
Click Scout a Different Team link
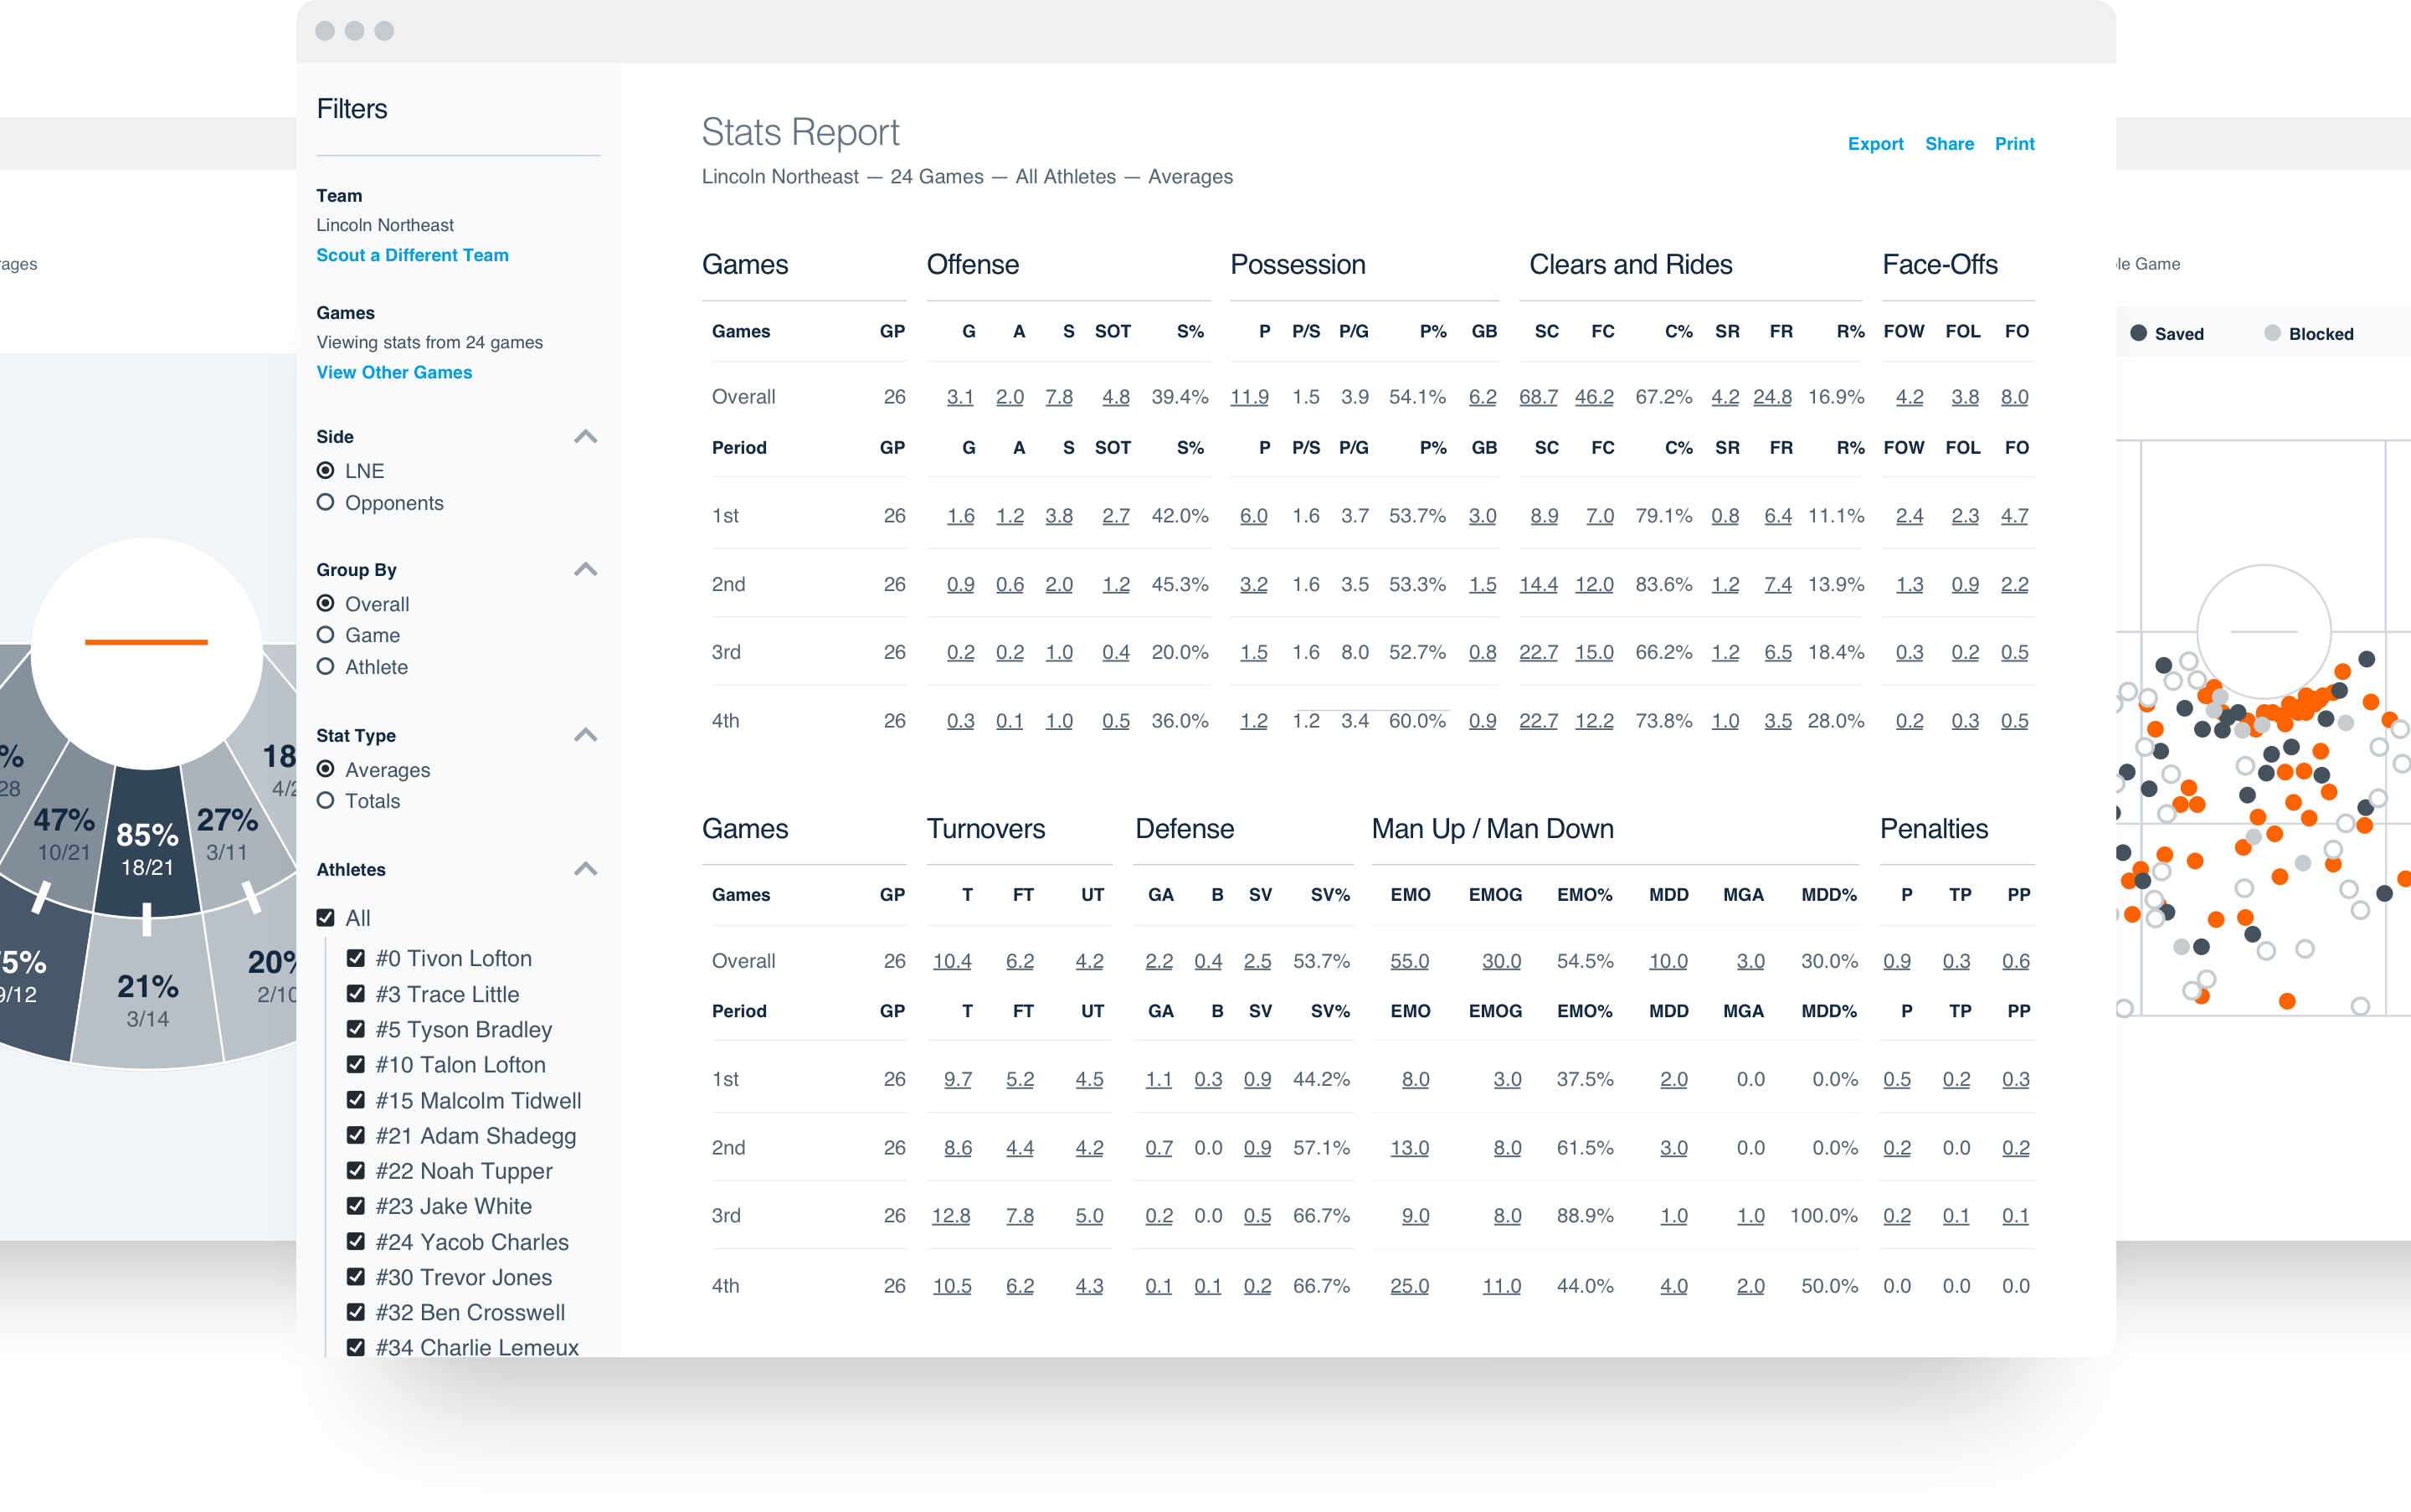[412, 255]
